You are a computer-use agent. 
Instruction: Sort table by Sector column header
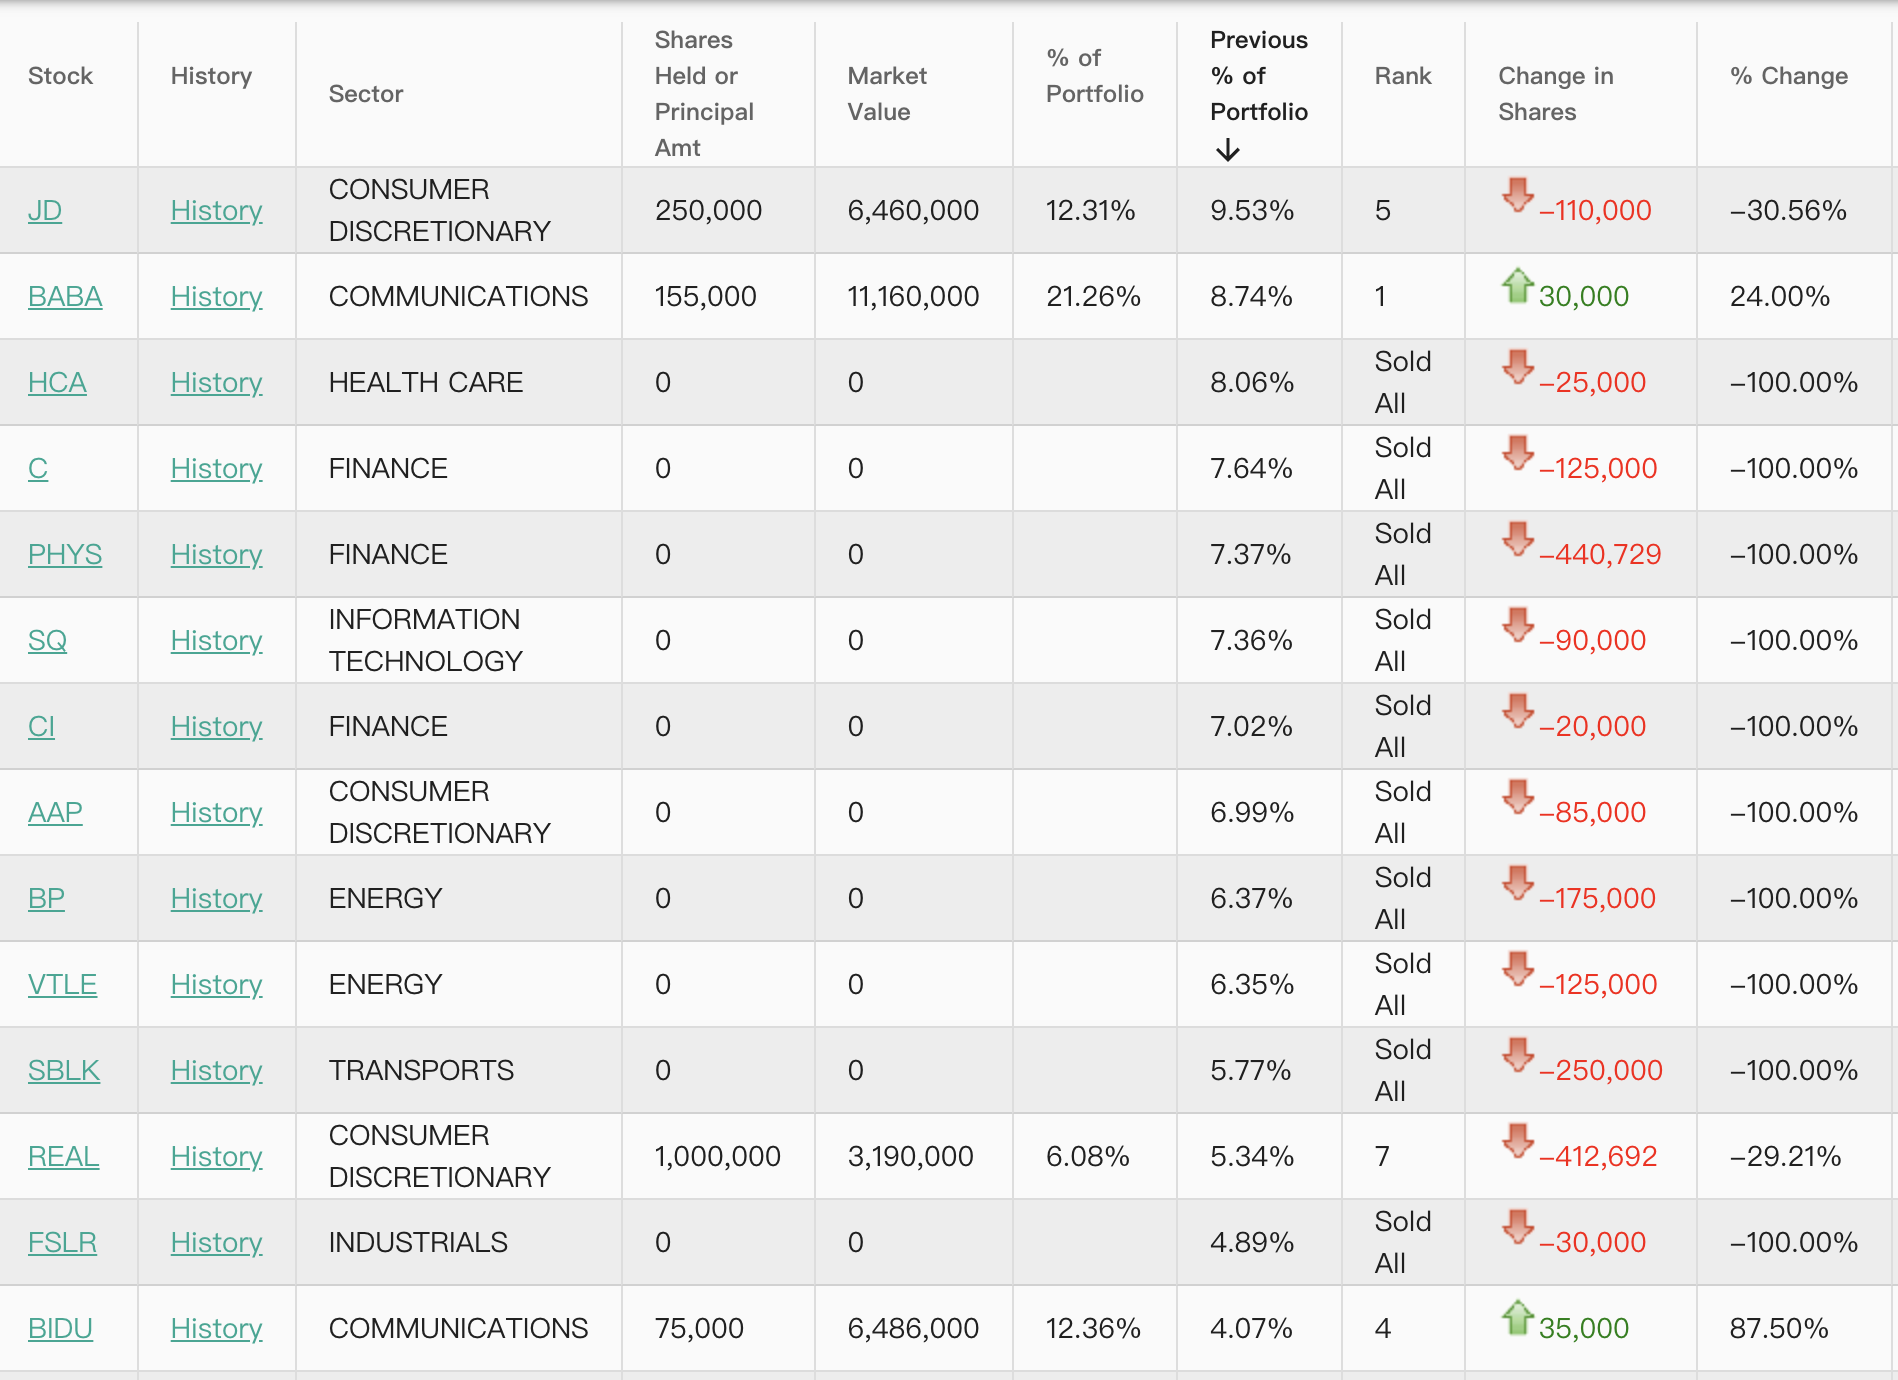pos(366,94)
